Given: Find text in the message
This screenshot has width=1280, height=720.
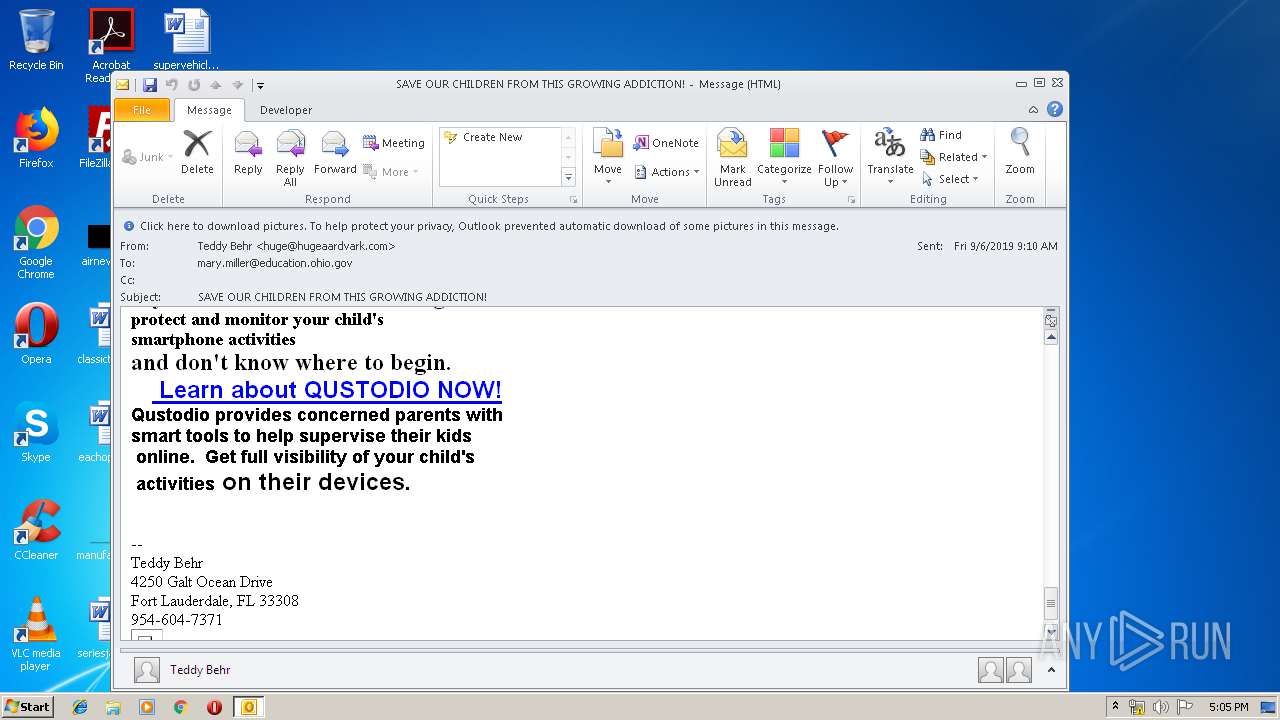Looking at the screenshot, I should coord(941,135).
